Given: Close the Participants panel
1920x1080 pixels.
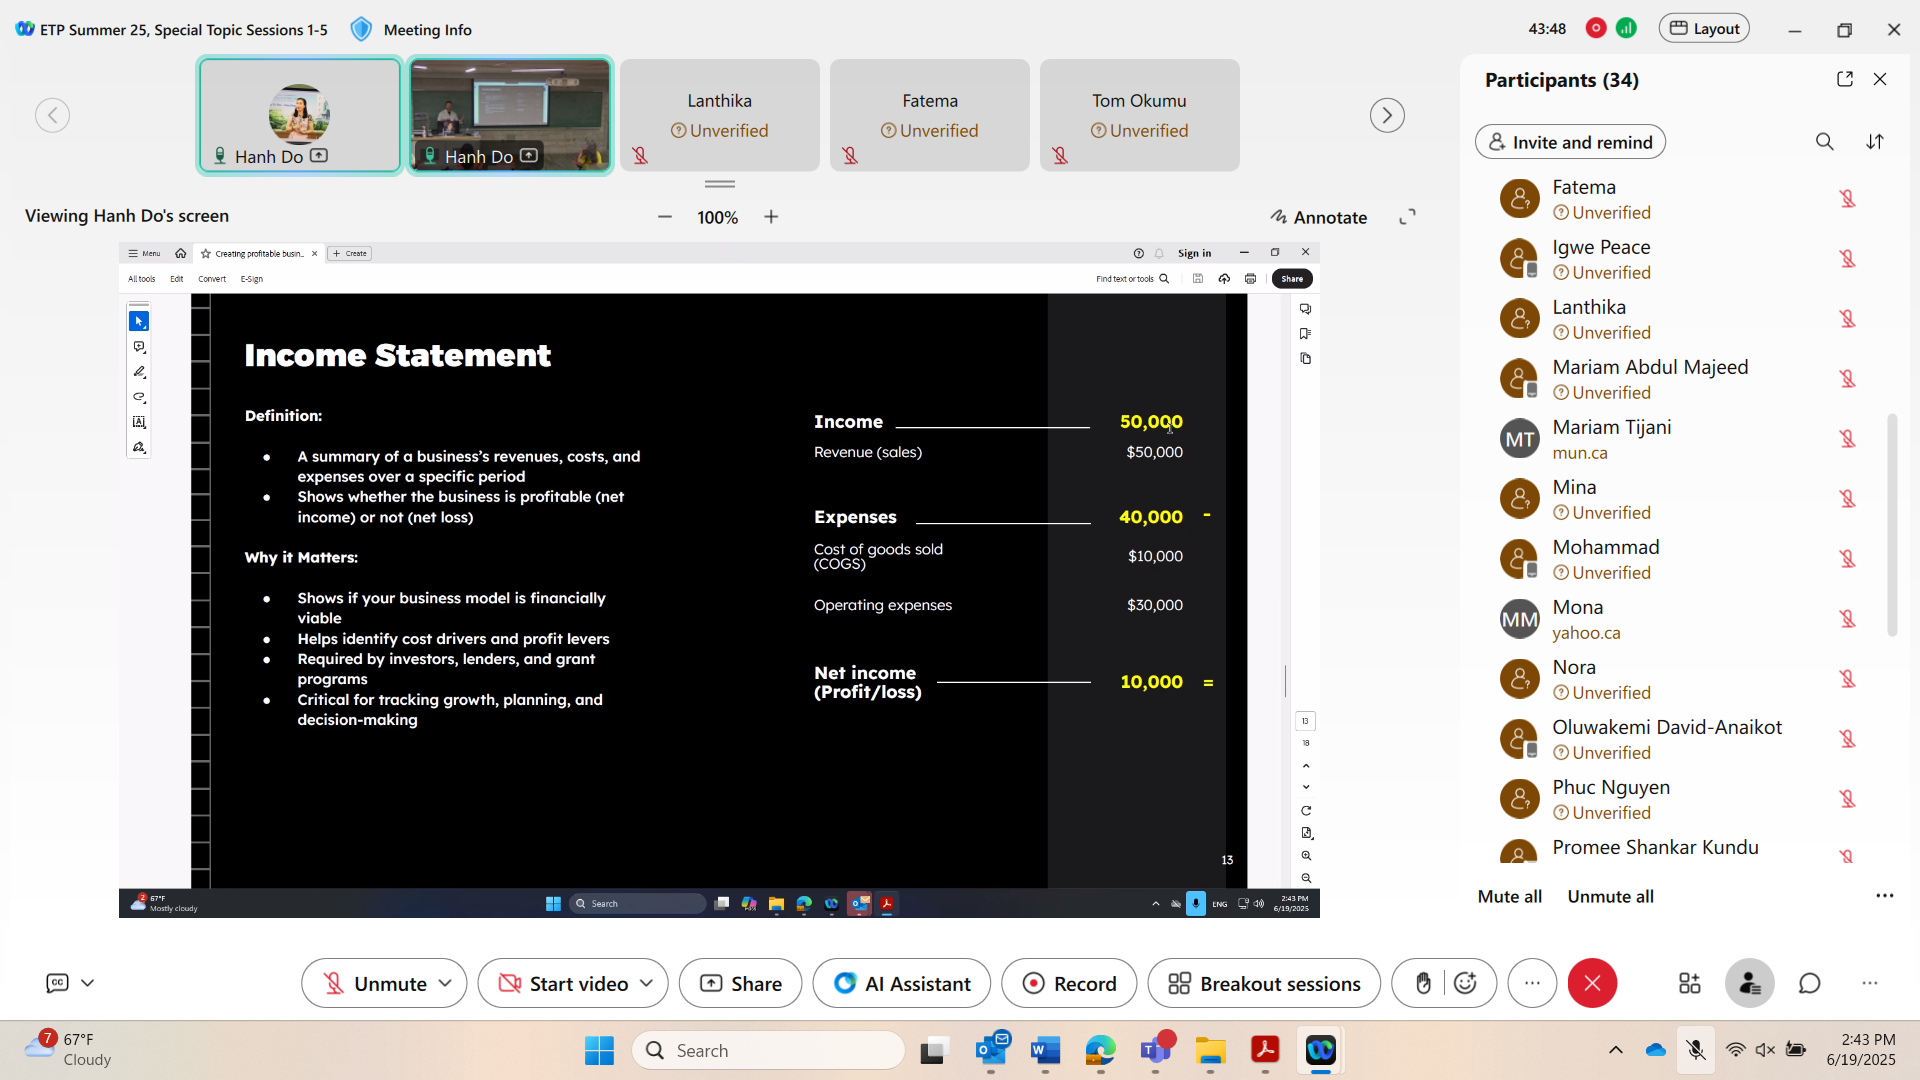Looking at the screenshot, I should [x=1880, y=79].
